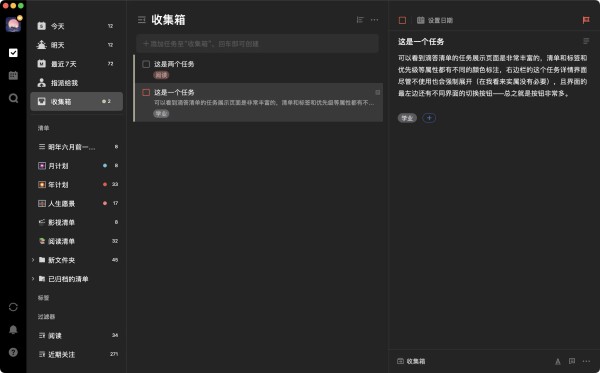The height and width of the screenshot is (373, 600).
Task: Click the 设置日期 button
Action: pyautogui.click(x=435, y=20)
